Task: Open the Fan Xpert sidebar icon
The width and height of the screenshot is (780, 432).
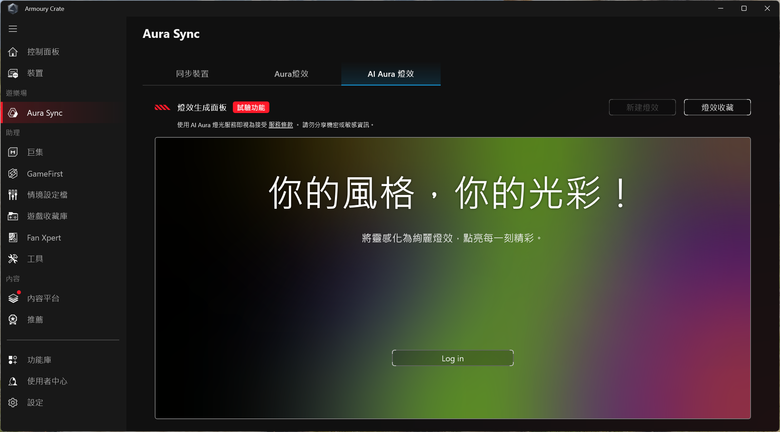Action: [13, 237]
